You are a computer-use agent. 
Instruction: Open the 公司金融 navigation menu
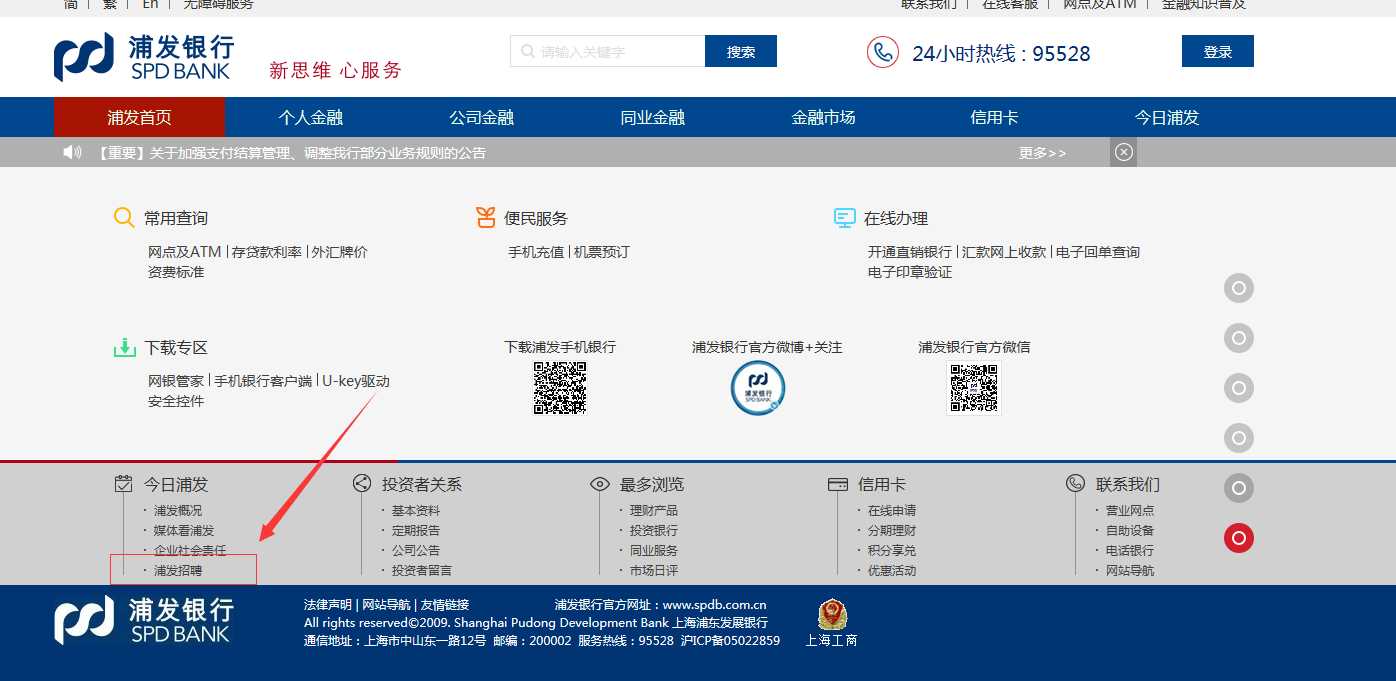(x=481, y=117)
